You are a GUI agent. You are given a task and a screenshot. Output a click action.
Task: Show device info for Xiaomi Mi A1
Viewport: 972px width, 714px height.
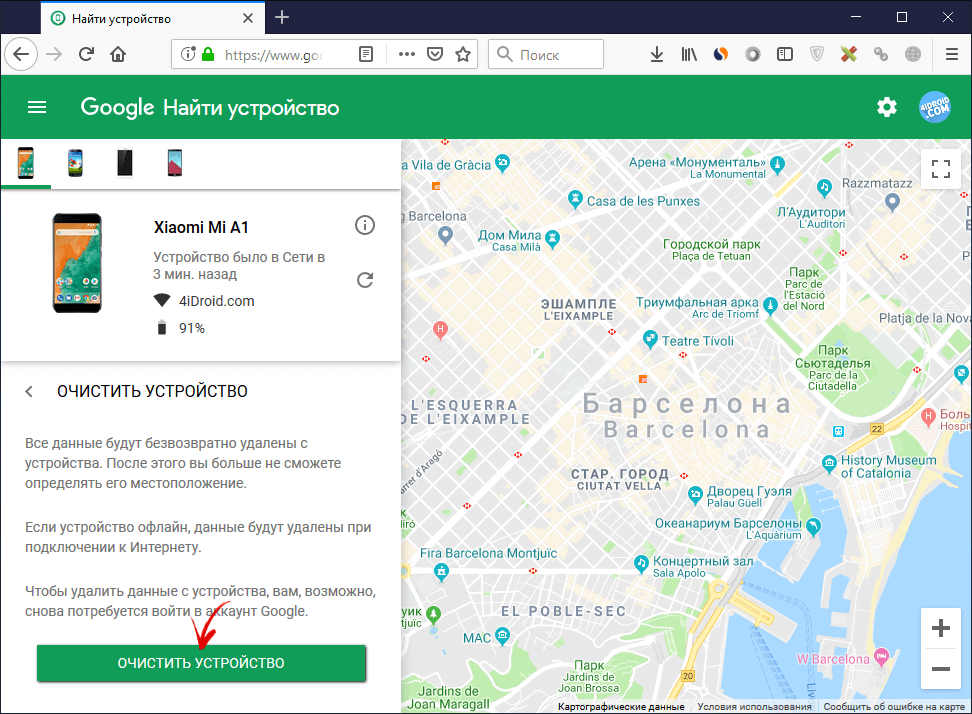[365, 225]
